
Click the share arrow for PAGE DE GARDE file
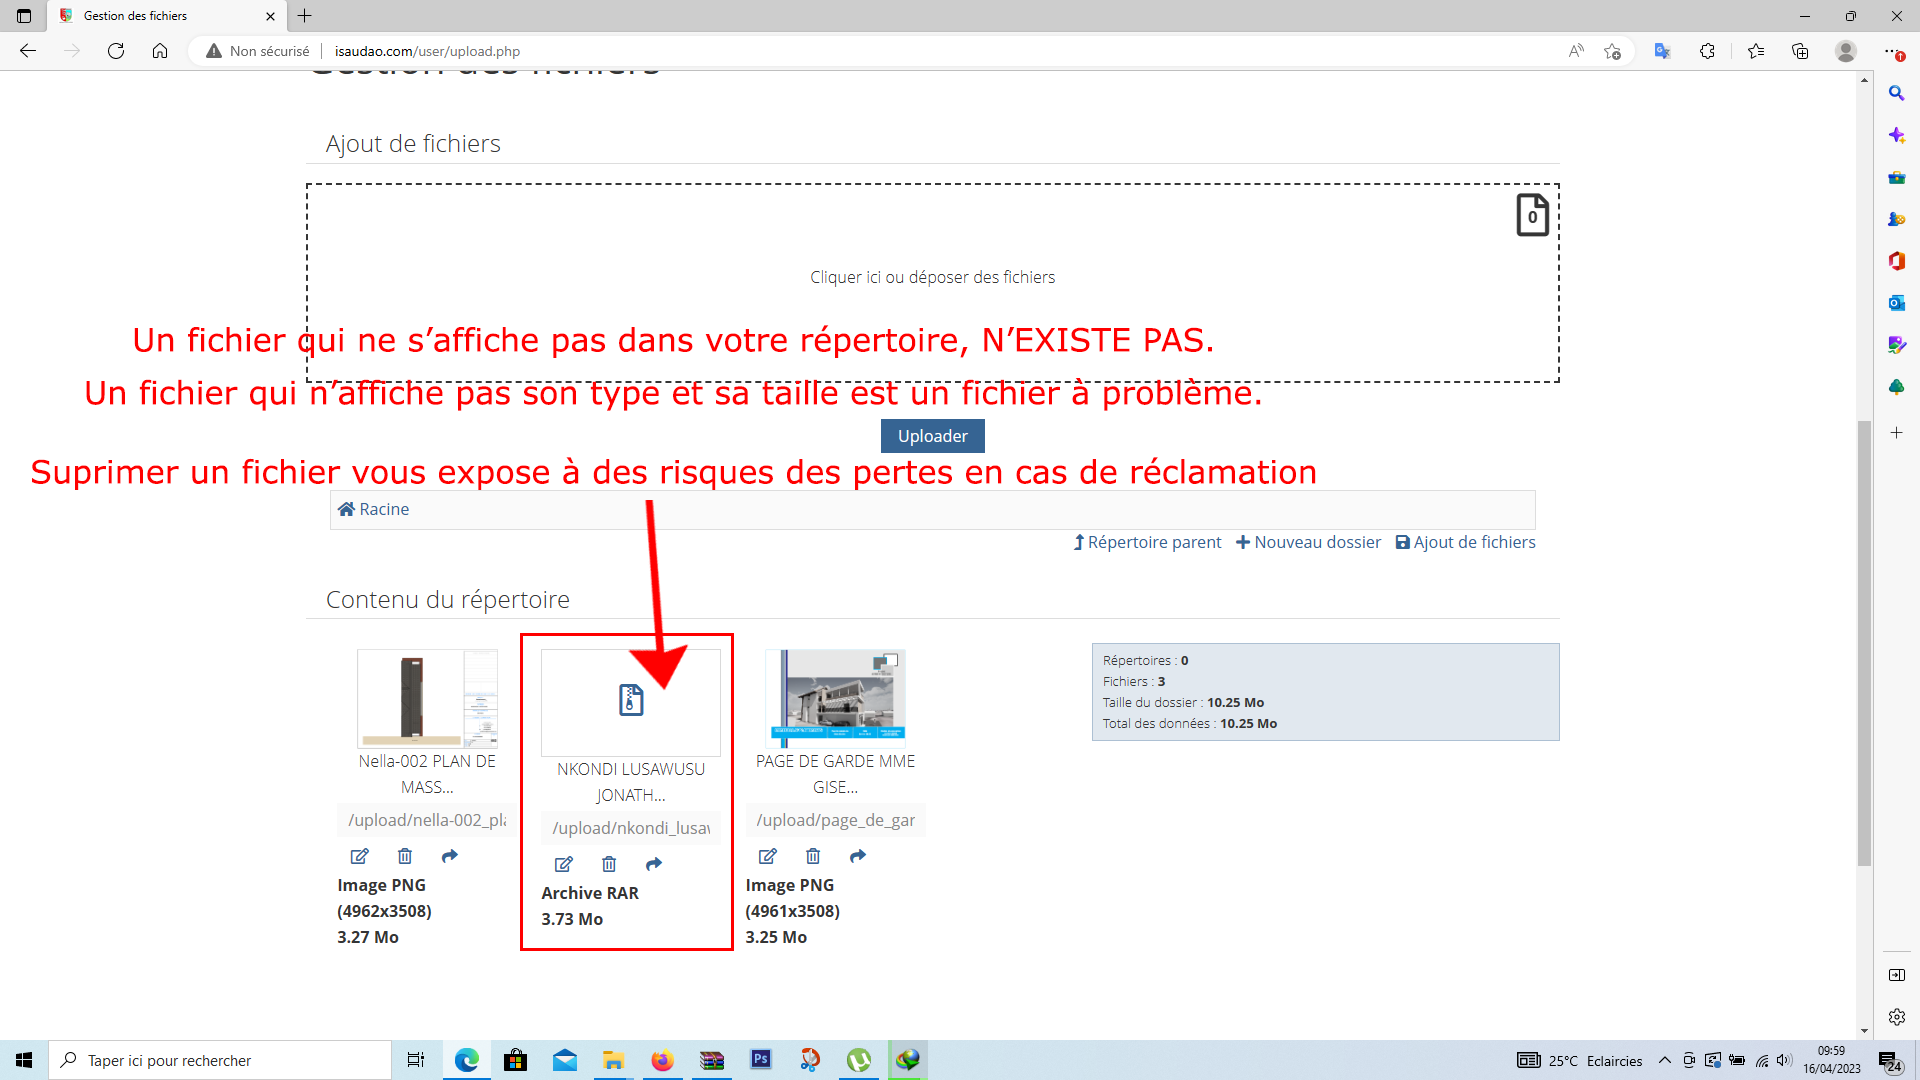pos(858,856)
